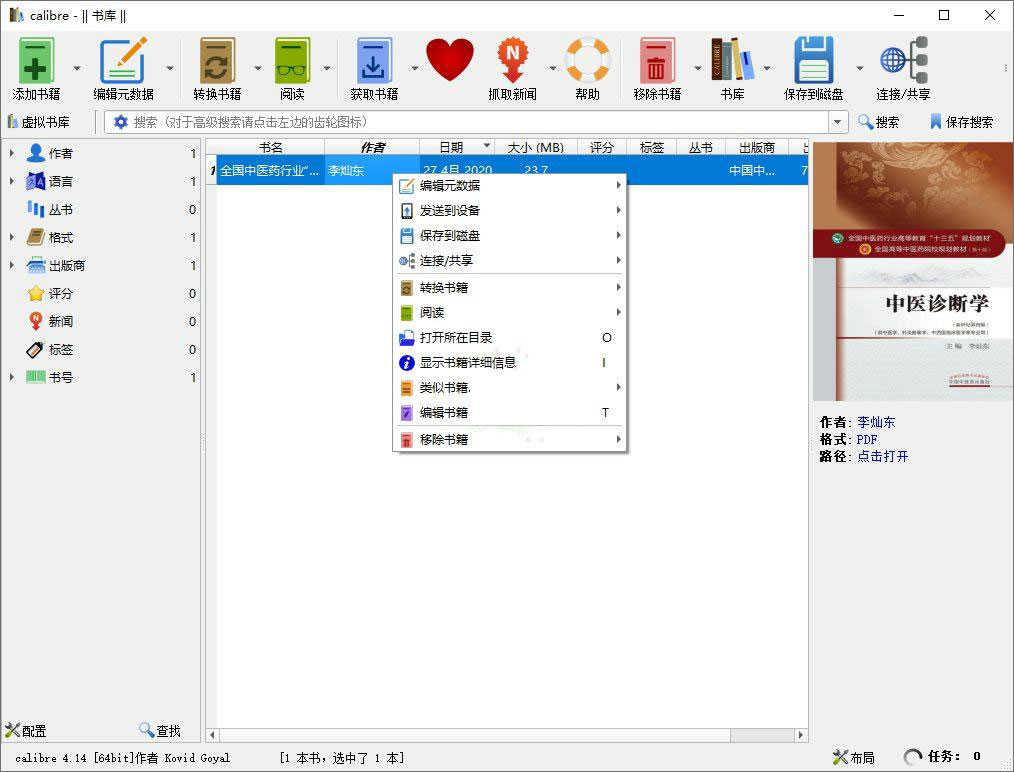Click the 获取书籍 get books icon
Screen dimensions: 1014x772
tap(373, 62)
